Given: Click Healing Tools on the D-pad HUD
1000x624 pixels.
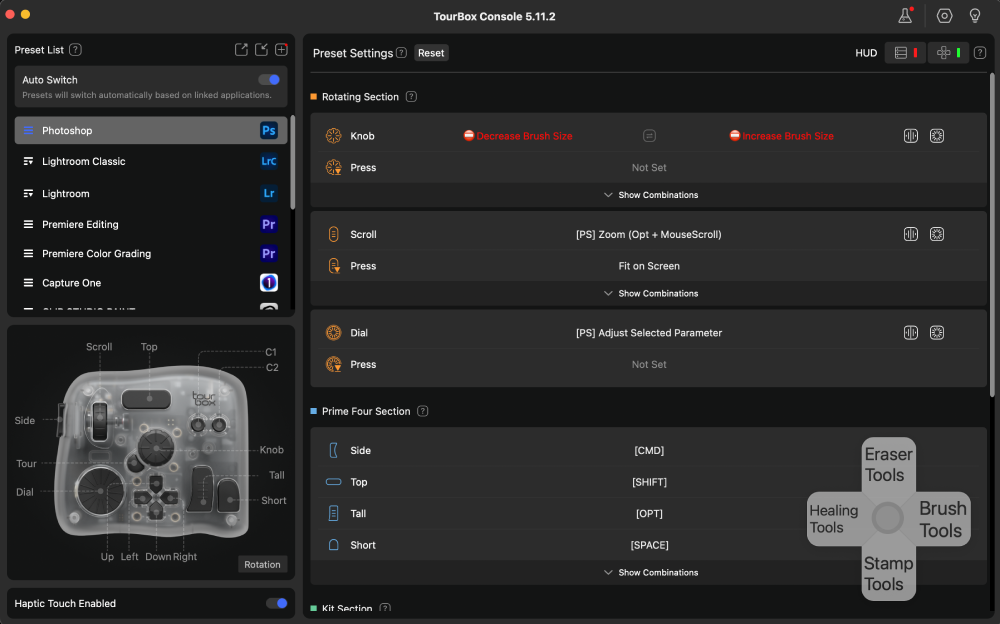Looking at the screenshot, I should click(834, 519).
